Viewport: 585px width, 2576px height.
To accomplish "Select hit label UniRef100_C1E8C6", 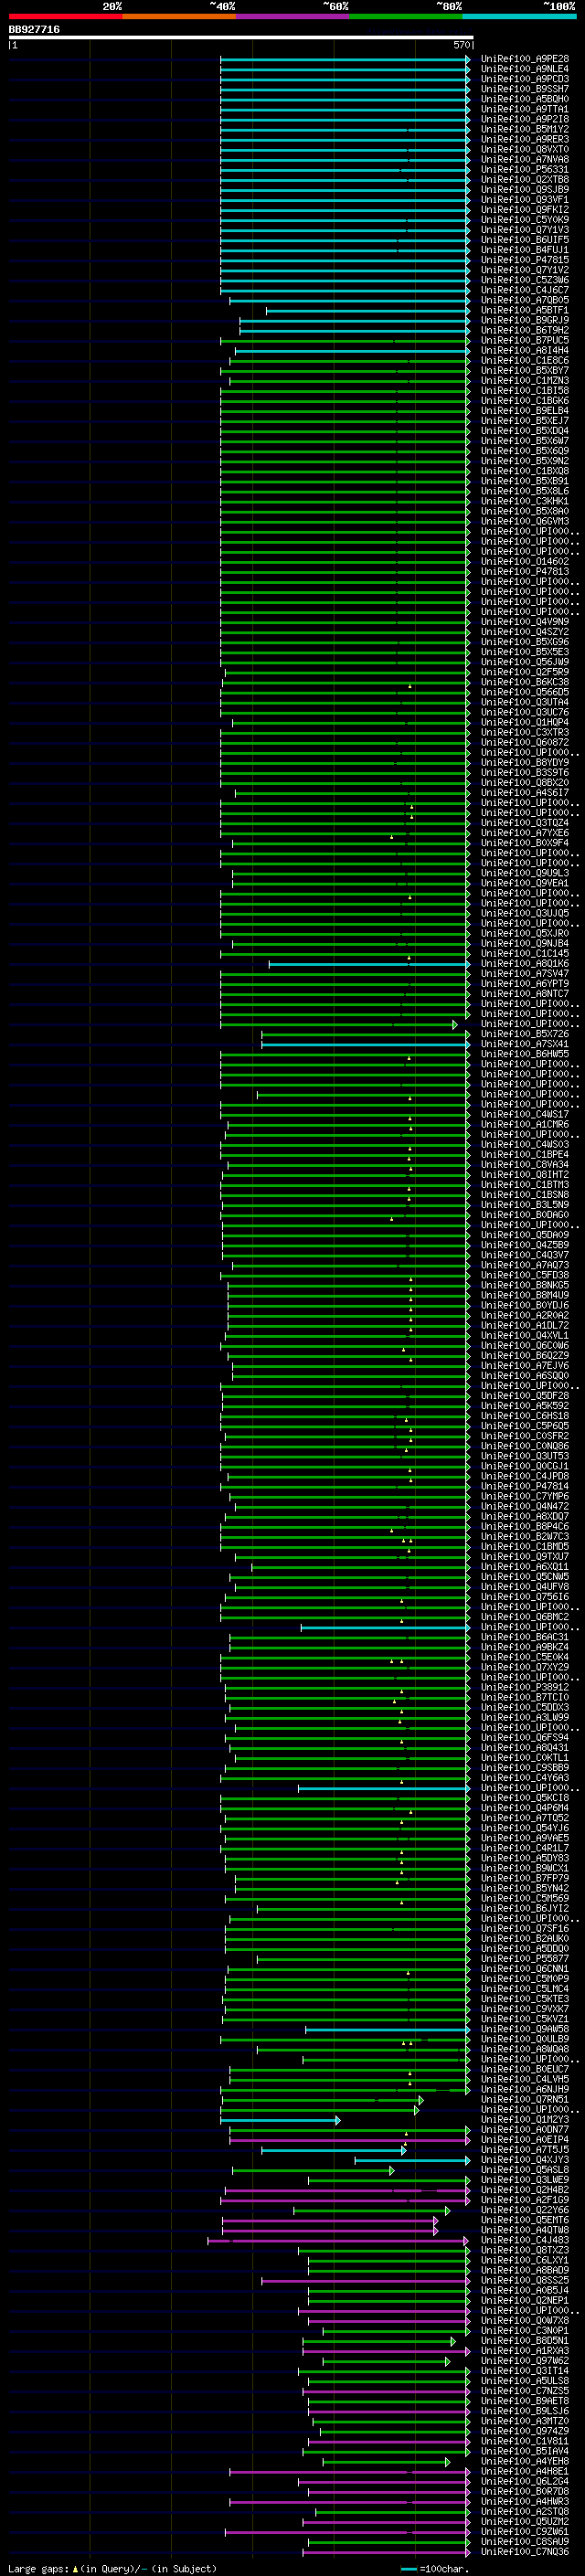I will (524, 361).
